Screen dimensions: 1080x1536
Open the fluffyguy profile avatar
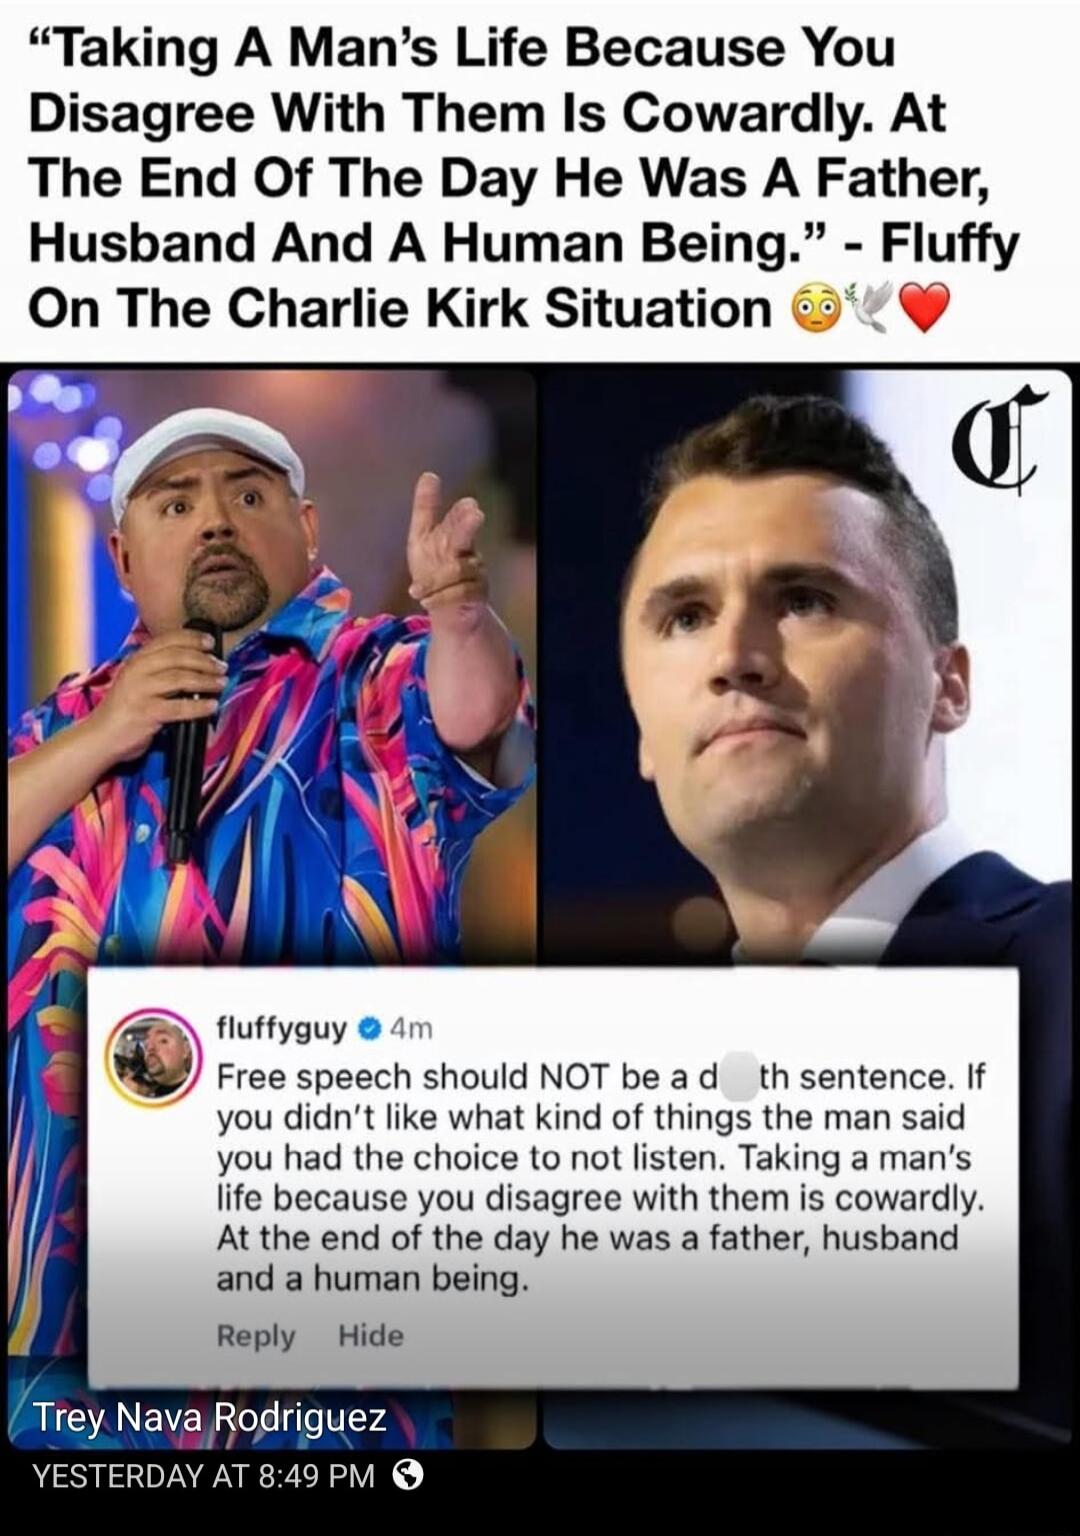[x=153, y=1057]
